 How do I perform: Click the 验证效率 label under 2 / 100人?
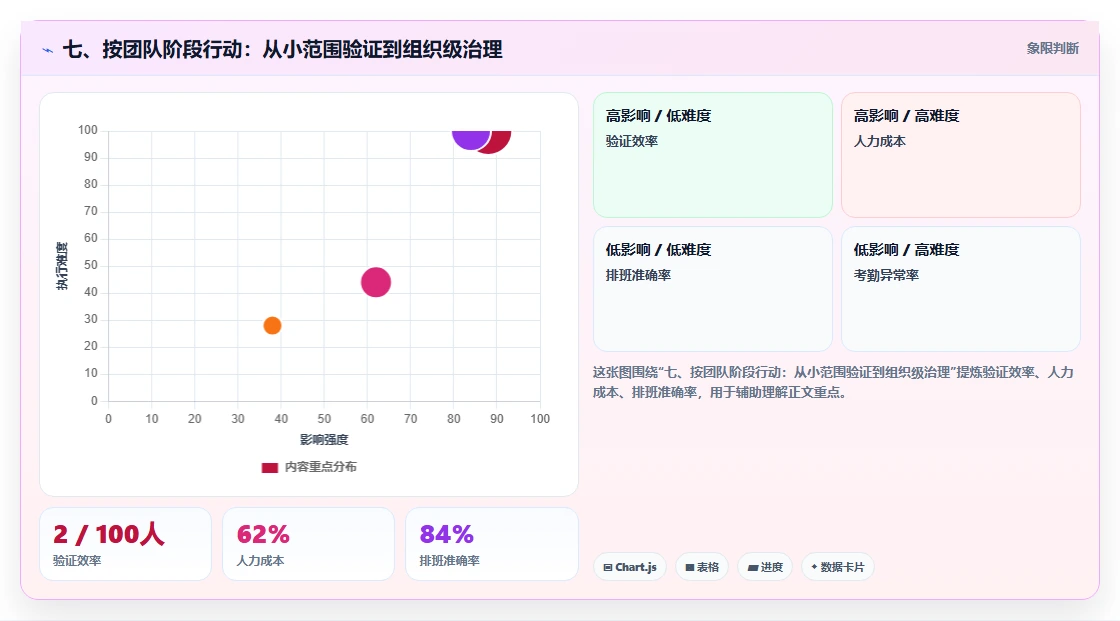[x=77, y=561]
